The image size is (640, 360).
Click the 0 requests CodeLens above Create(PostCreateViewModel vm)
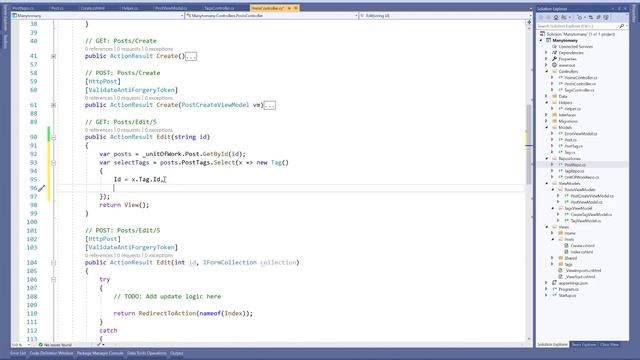129,98
